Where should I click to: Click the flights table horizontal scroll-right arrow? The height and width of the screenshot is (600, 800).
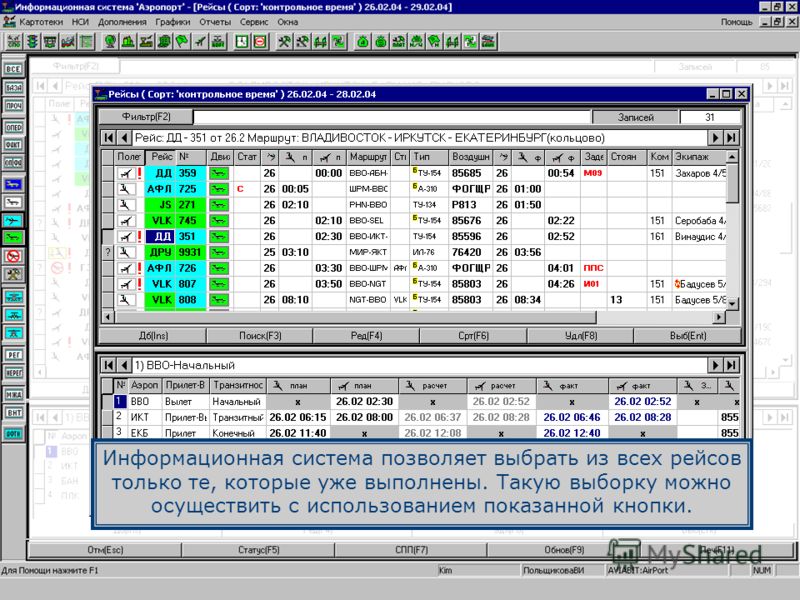tap(719, 317)
